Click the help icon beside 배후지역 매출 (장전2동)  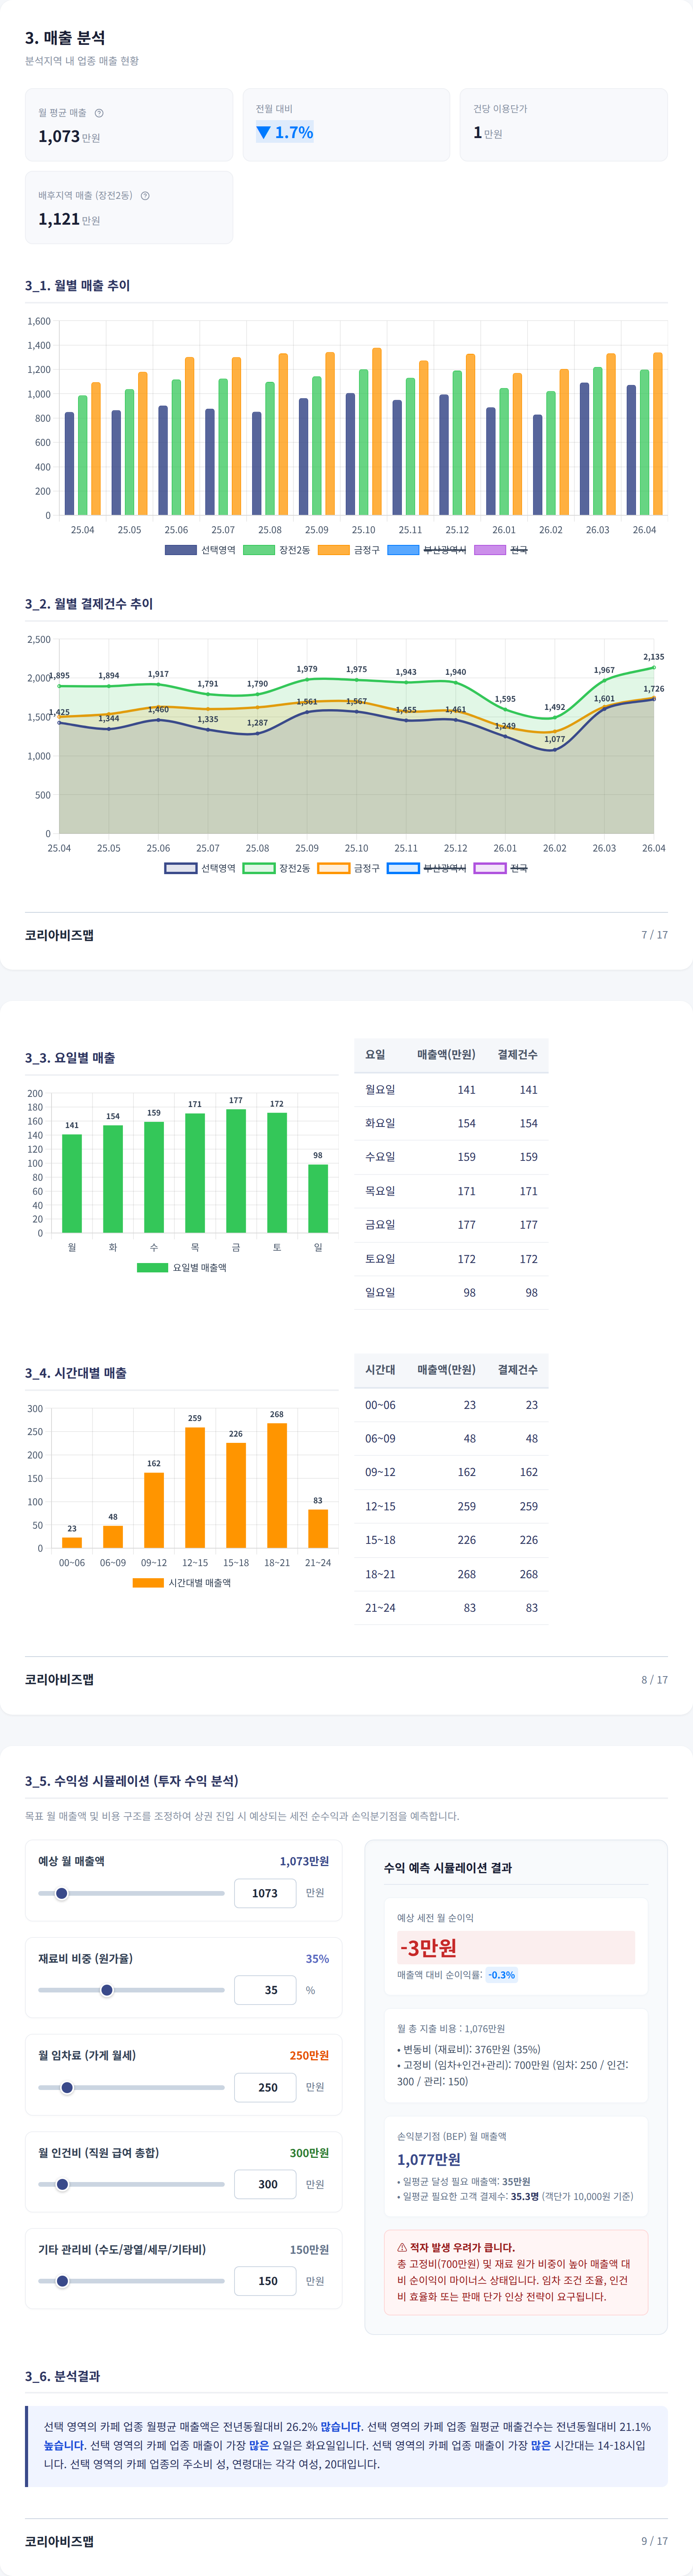(x=145, y=196)
